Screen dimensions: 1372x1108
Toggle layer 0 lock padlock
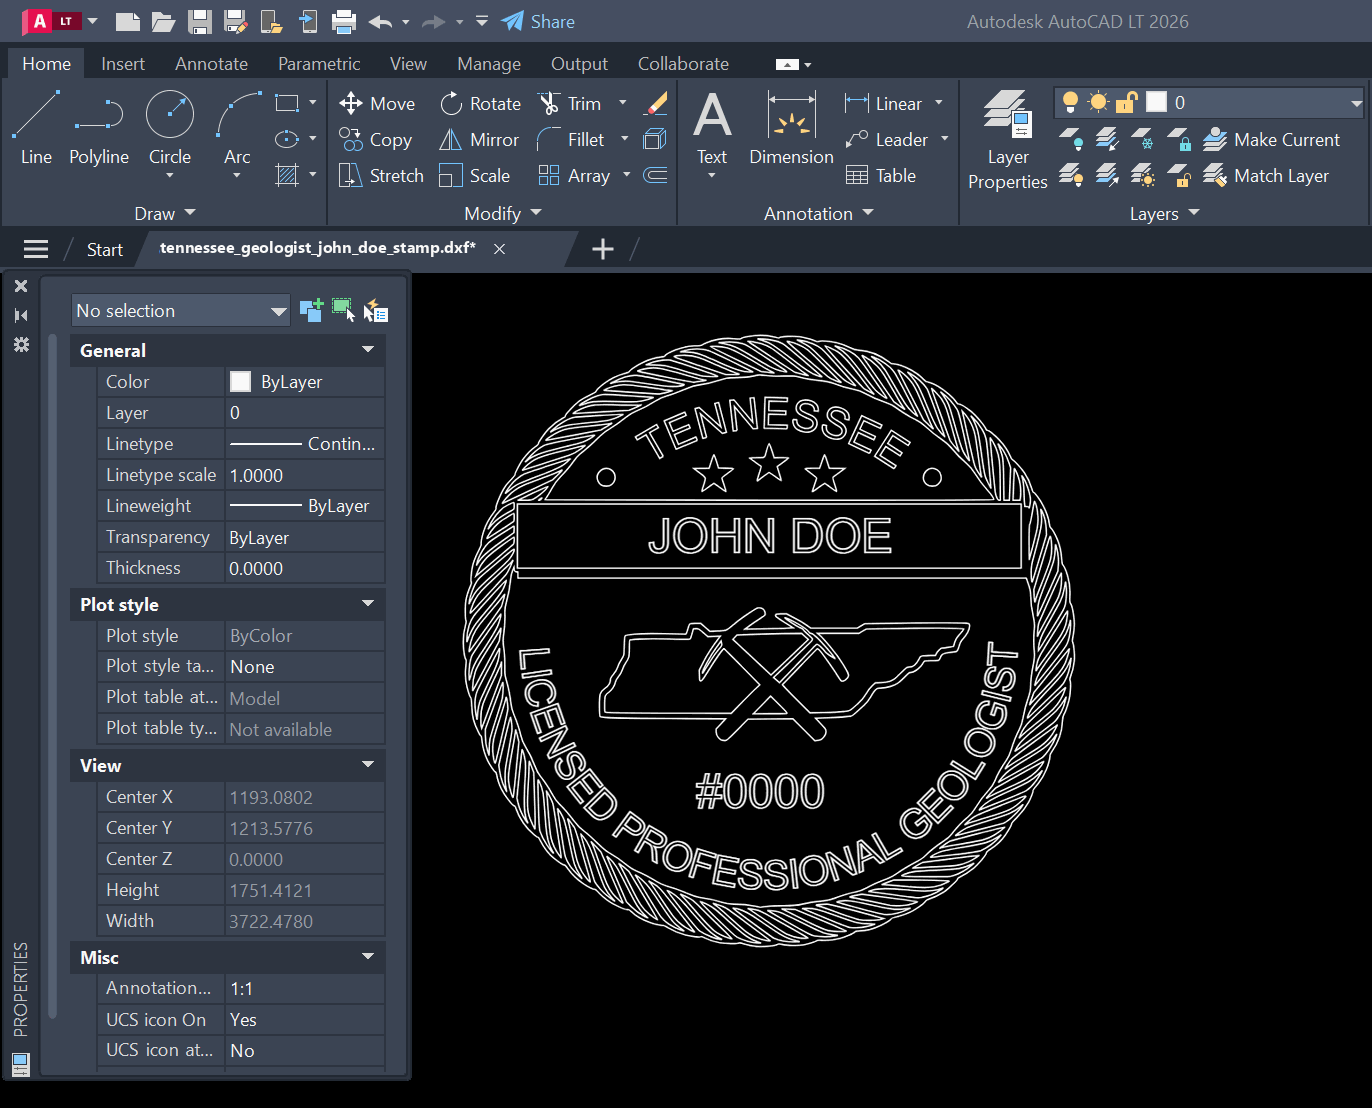coord(1127,102)
